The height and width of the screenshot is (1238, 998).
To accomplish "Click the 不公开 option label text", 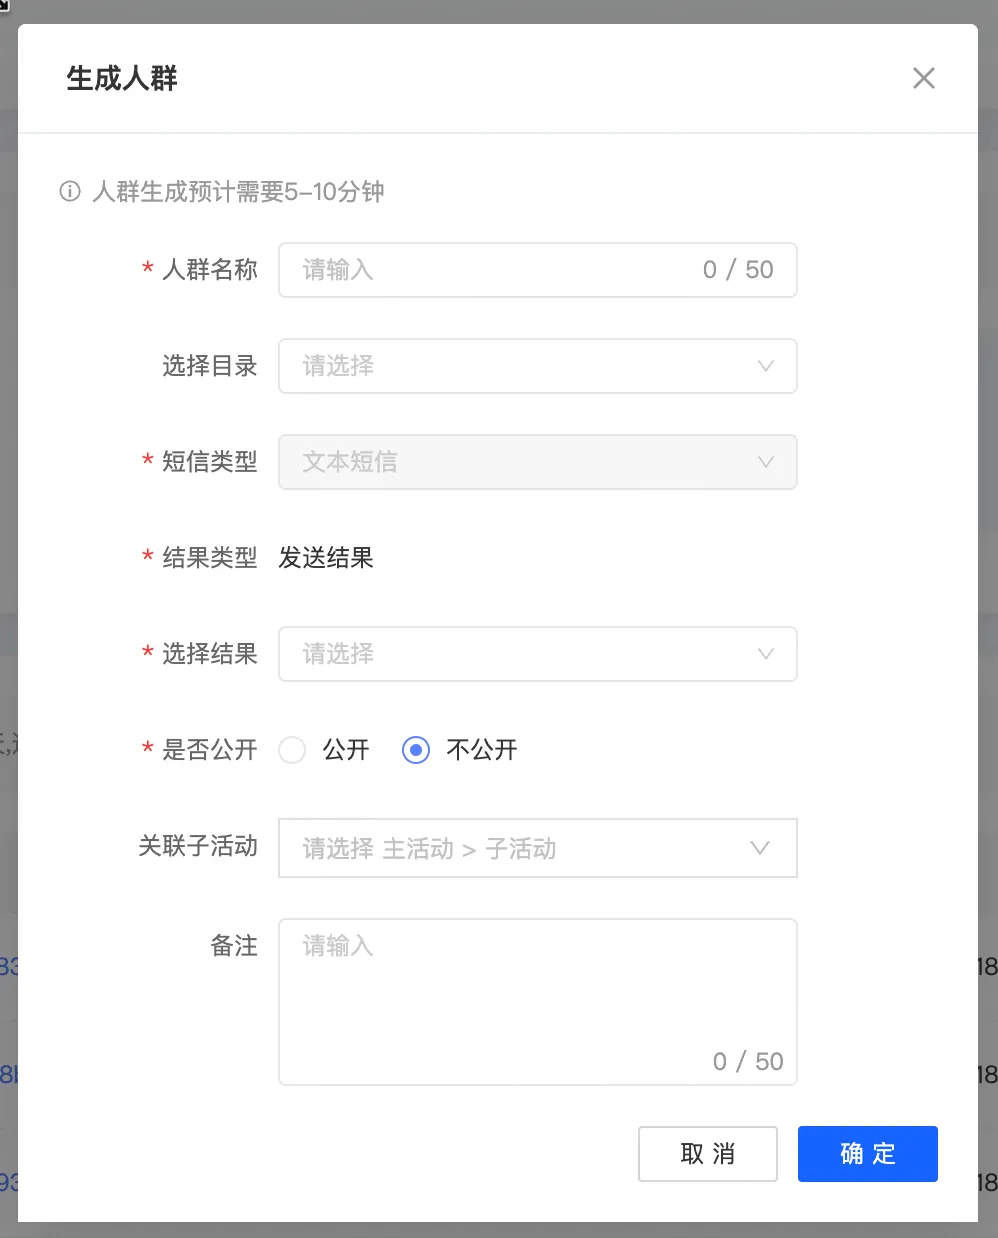I will coord(482,750).
